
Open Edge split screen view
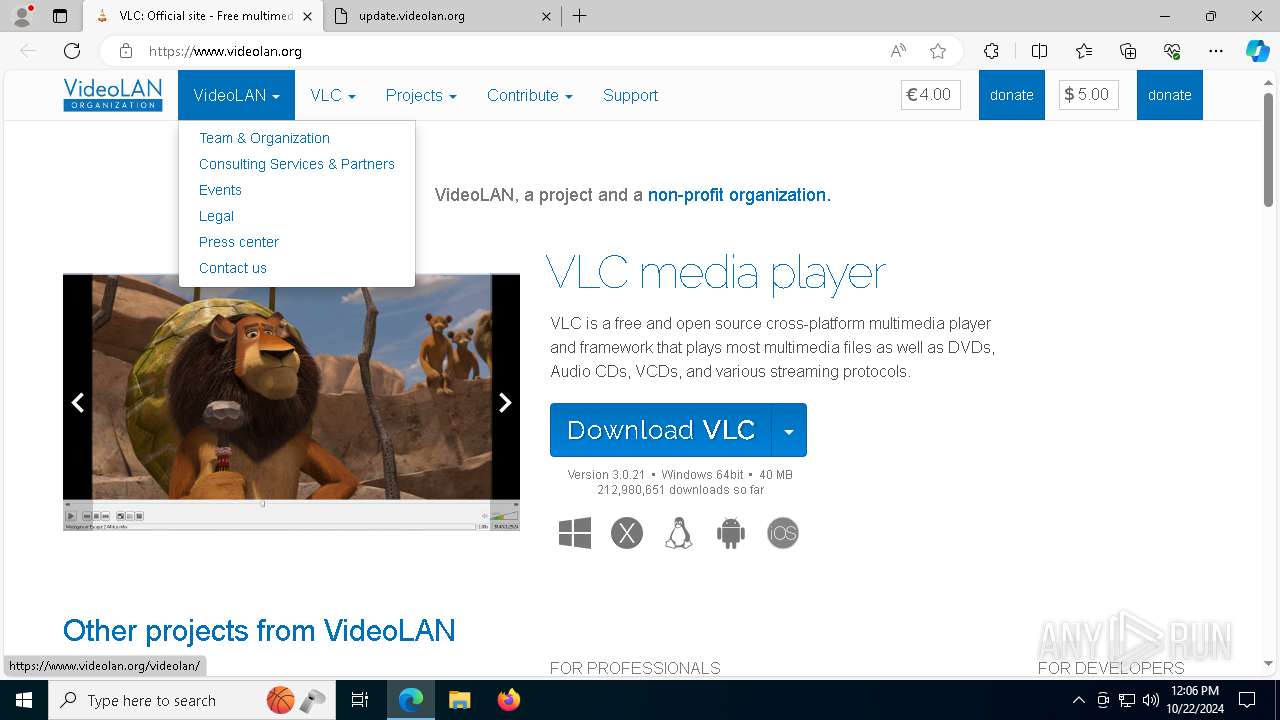(x=1039, y=51)
